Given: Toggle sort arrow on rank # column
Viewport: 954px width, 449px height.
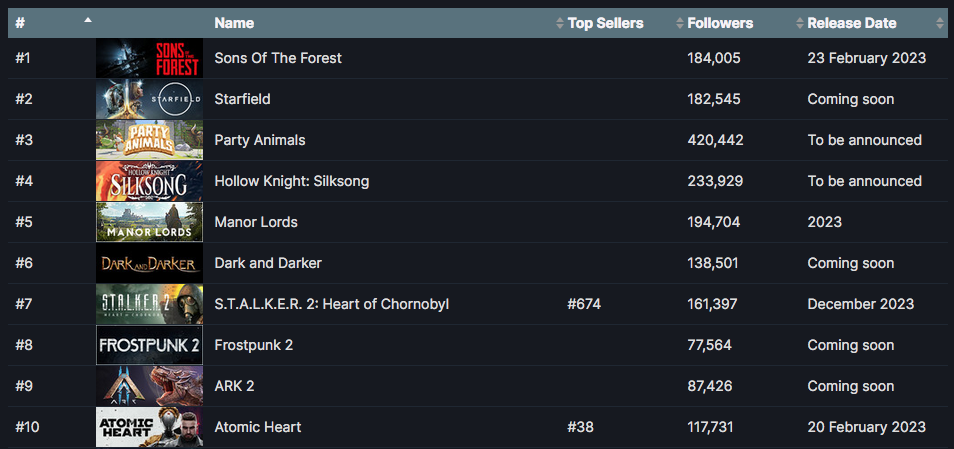Looking at the screenshot, I should (x=88, y=20).
